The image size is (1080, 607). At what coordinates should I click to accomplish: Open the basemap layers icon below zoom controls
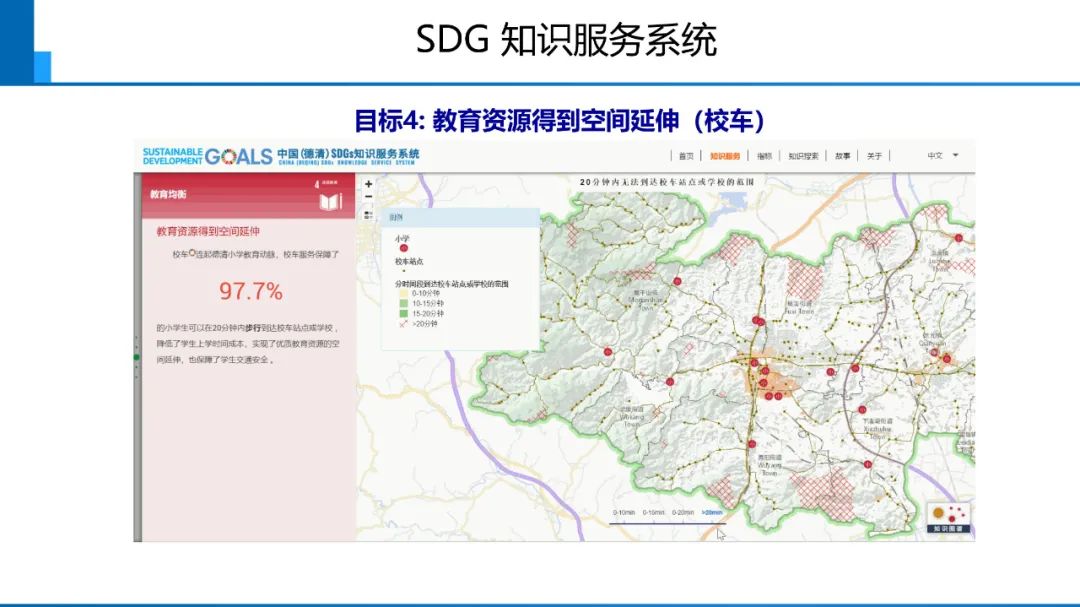tap(368, 216)
